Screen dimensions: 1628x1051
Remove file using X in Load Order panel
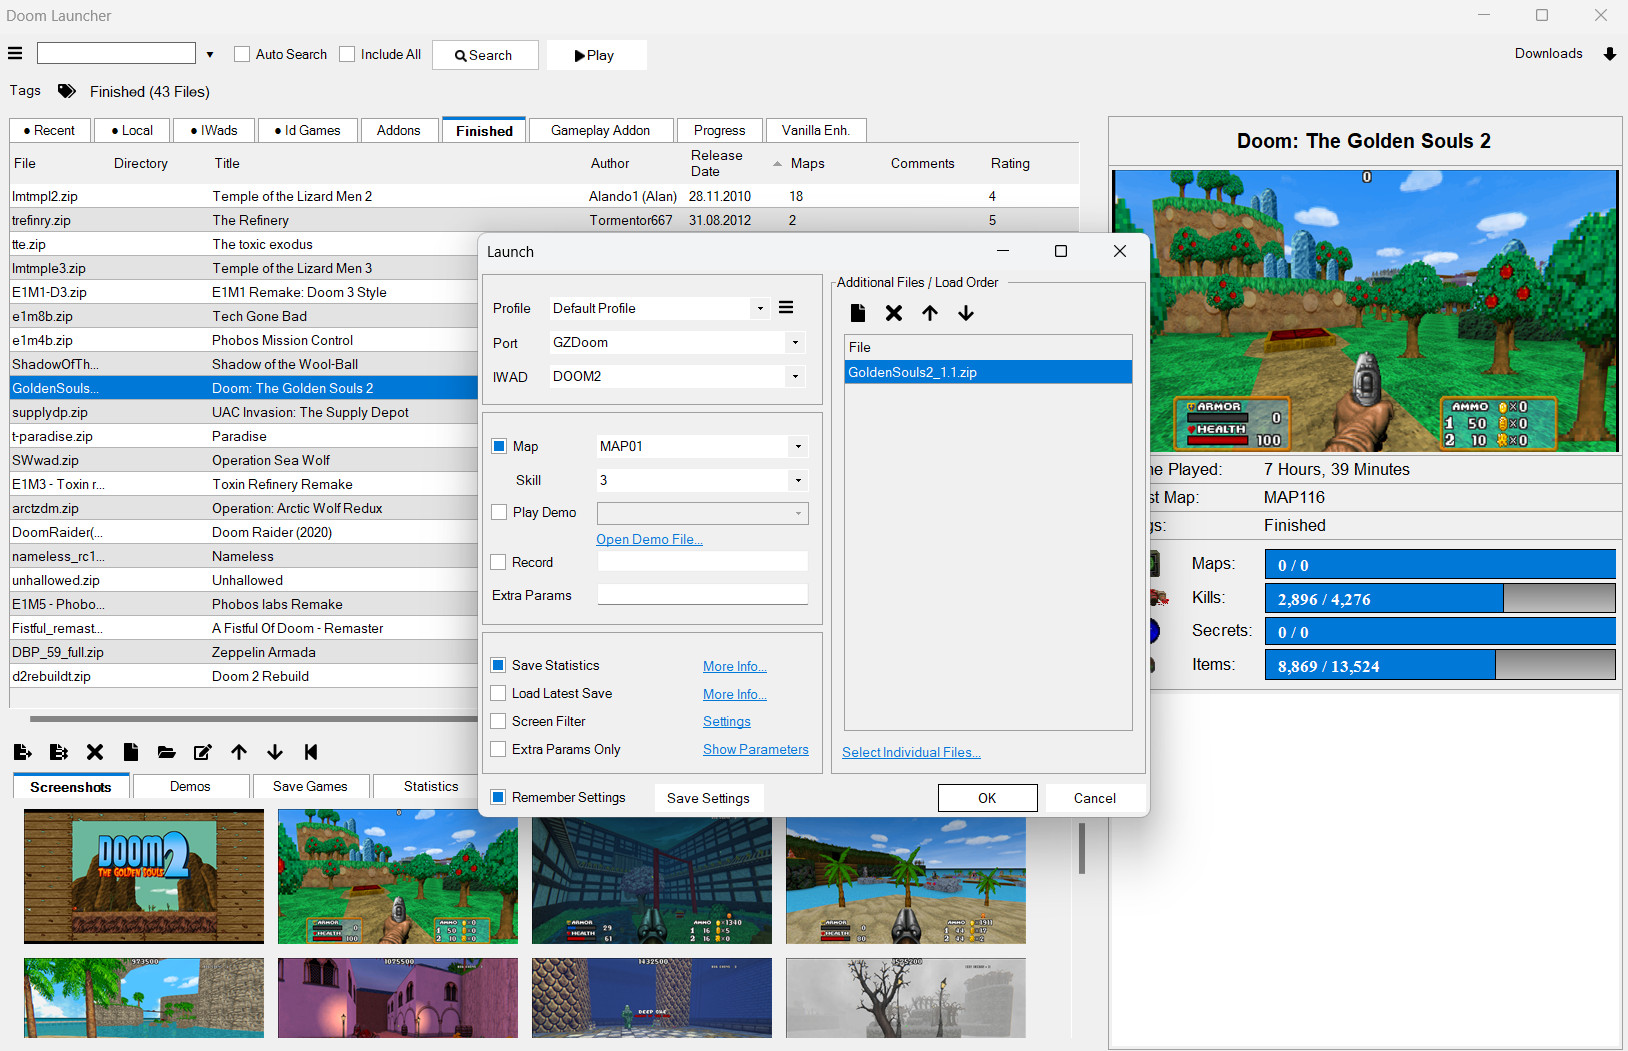click(x=894, y=313)
